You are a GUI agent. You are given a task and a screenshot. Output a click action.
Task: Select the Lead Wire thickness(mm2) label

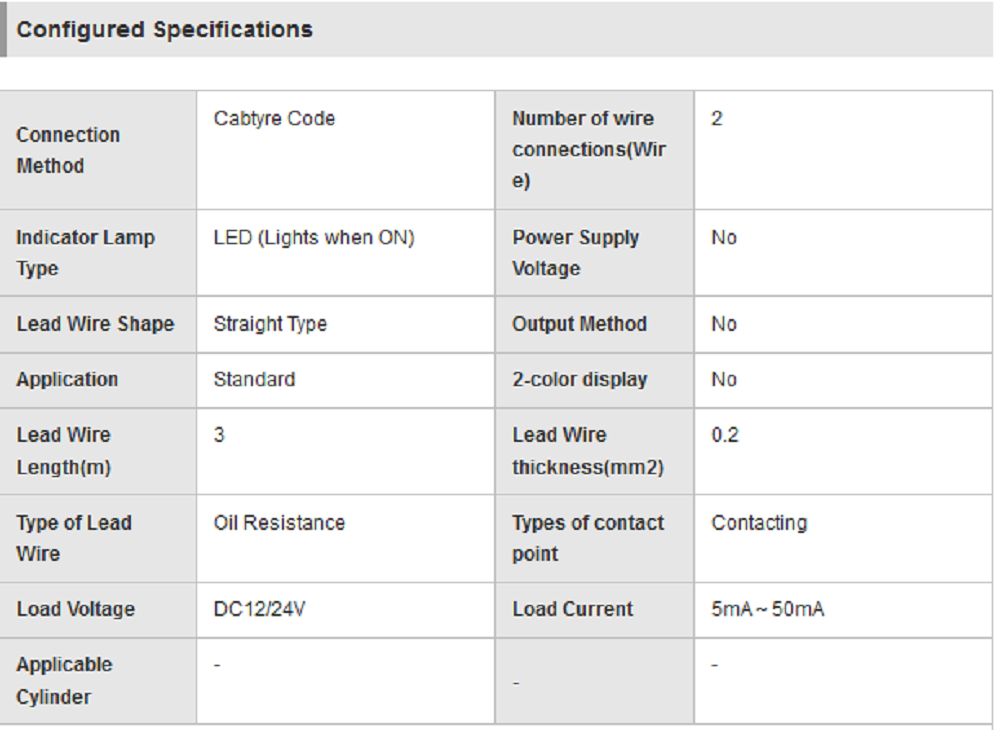coord(587,451)
